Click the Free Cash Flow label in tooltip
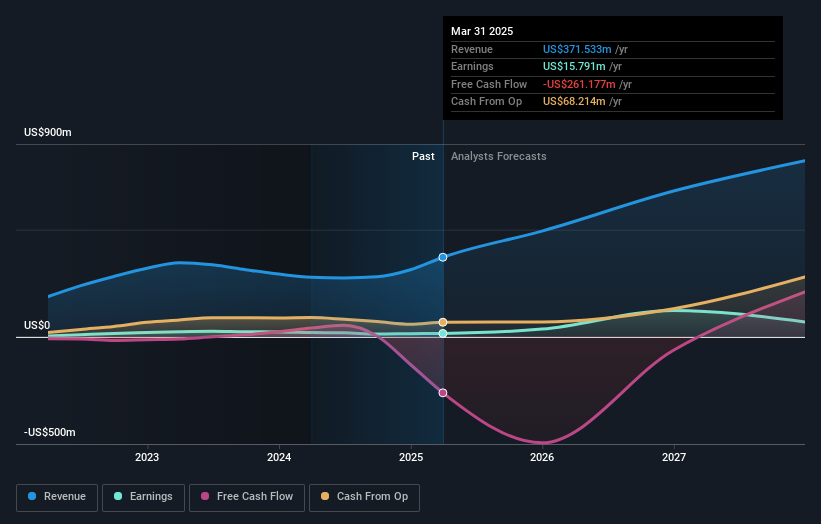 click(x=489, y=84)
